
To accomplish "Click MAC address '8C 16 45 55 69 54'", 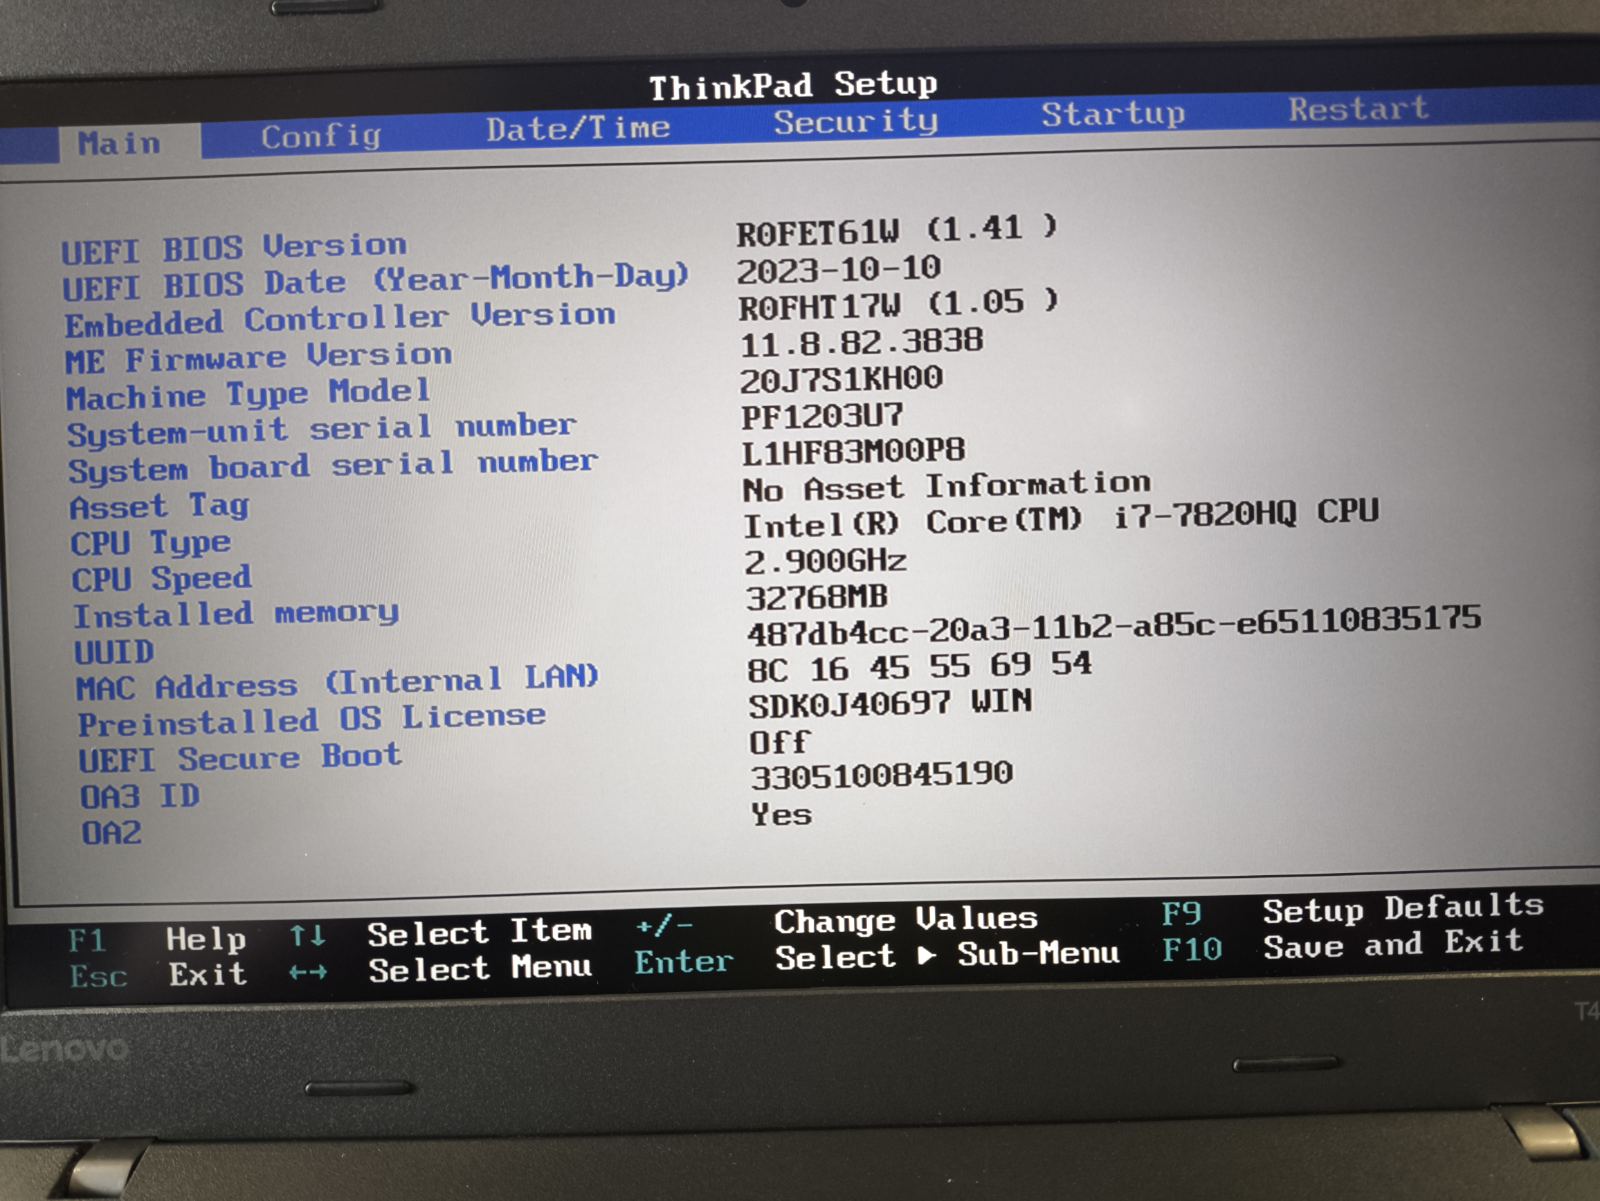I will click(x=920, y=667).
